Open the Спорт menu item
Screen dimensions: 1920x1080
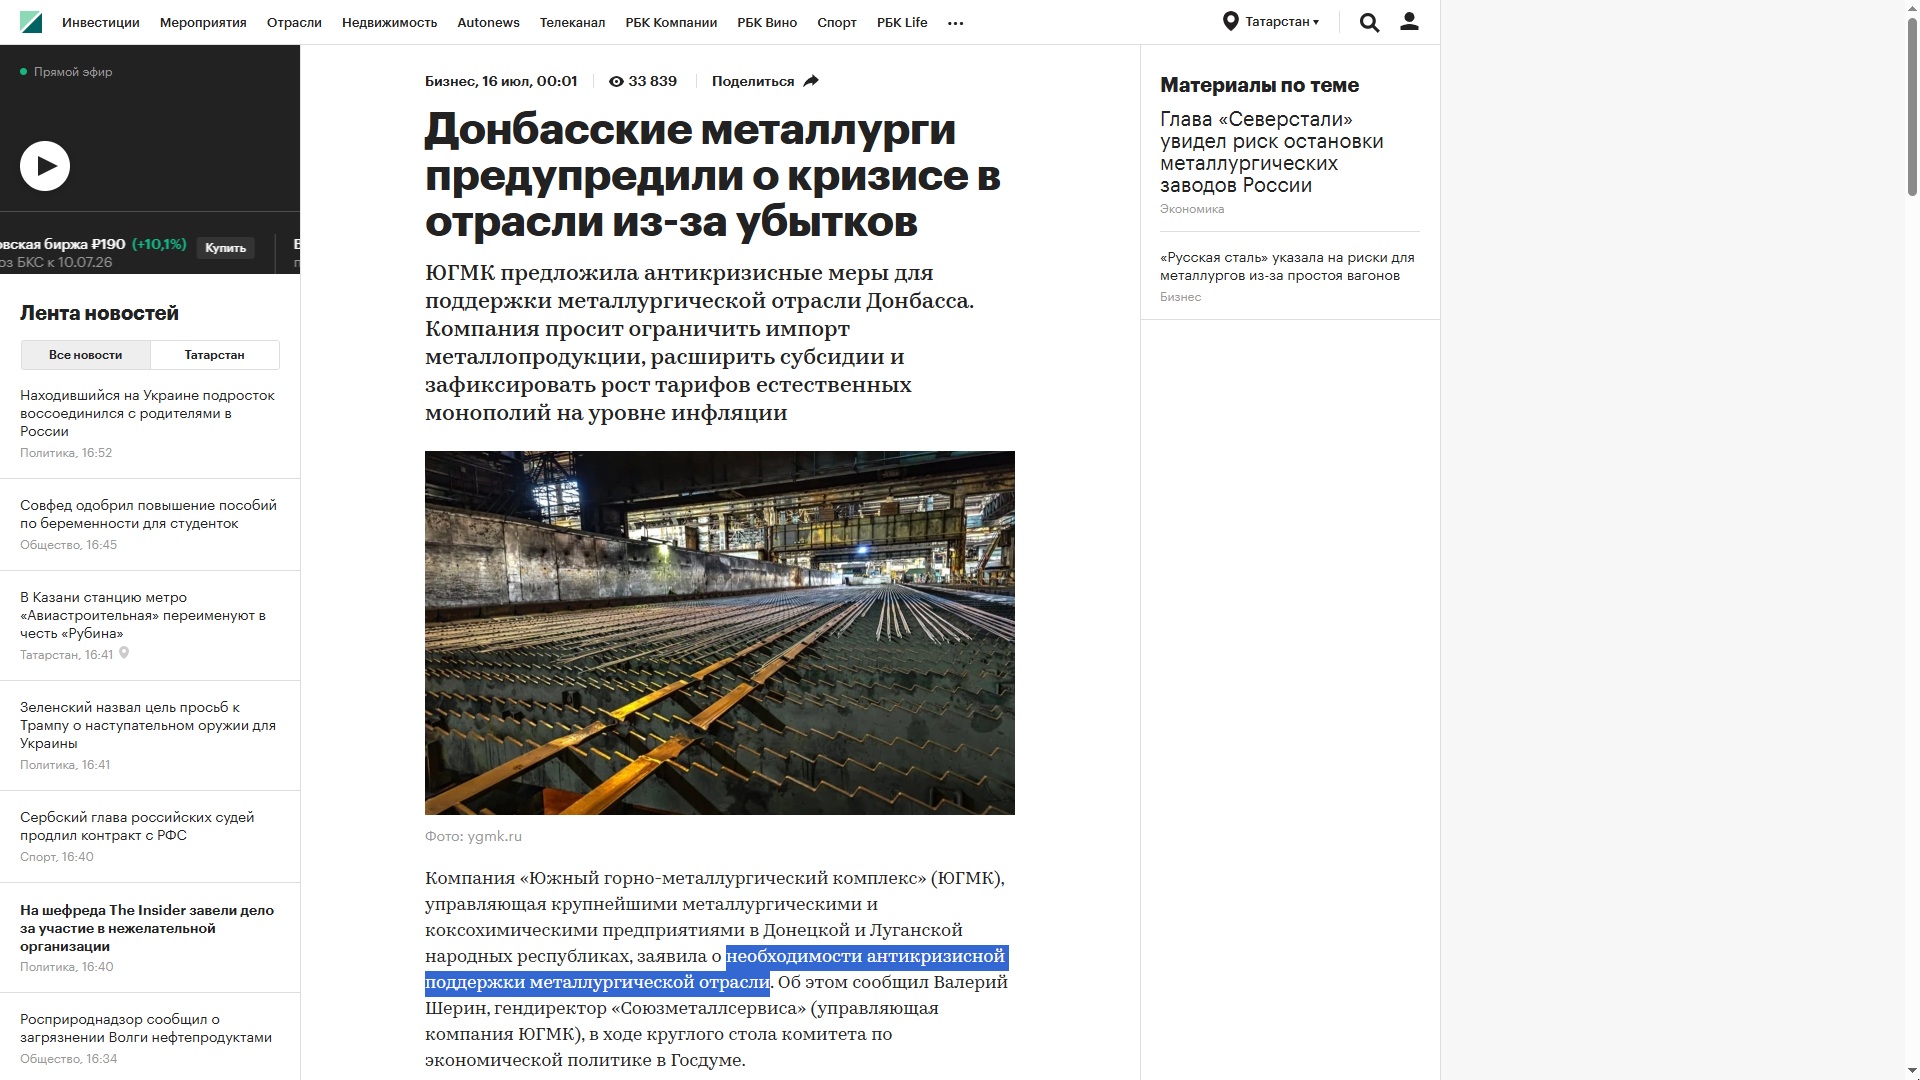[837, 22]
